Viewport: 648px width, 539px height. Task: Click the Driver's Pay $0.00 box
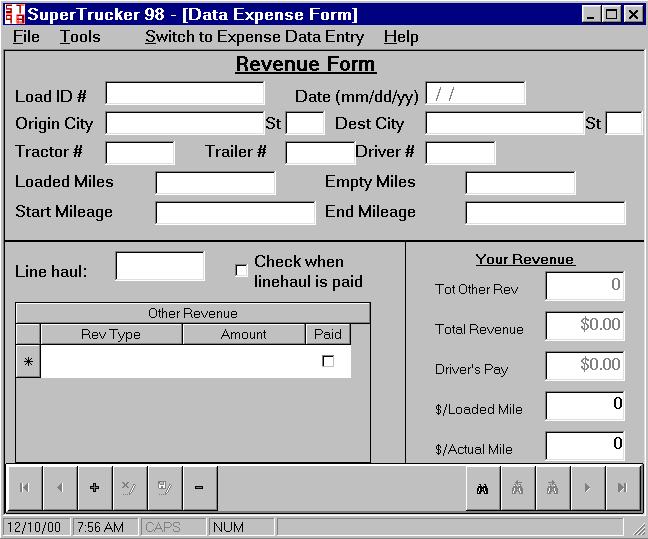[585, 365]
